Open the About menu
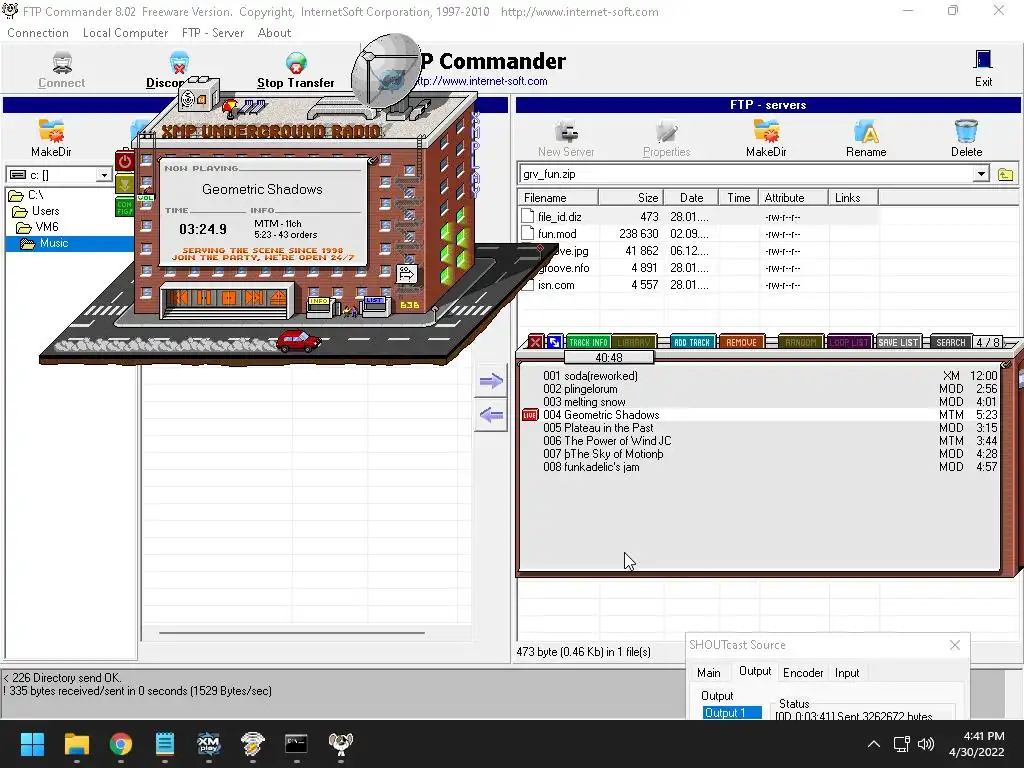The width and height of the screenshot is (1024, 768). pos(274,33)
